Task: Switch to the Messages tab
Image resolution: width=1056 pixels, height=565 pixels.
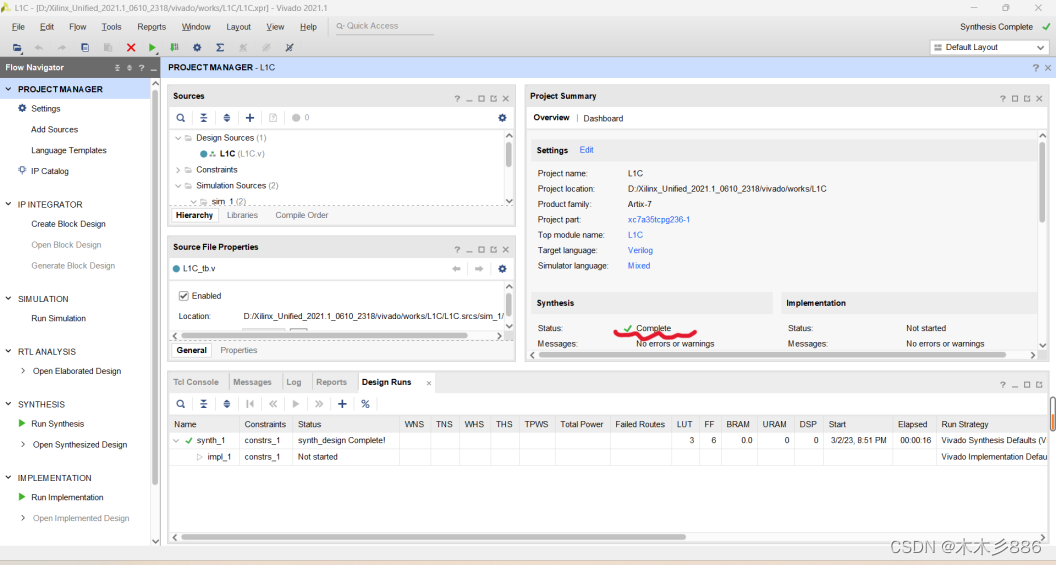Action: pos(252,382)
